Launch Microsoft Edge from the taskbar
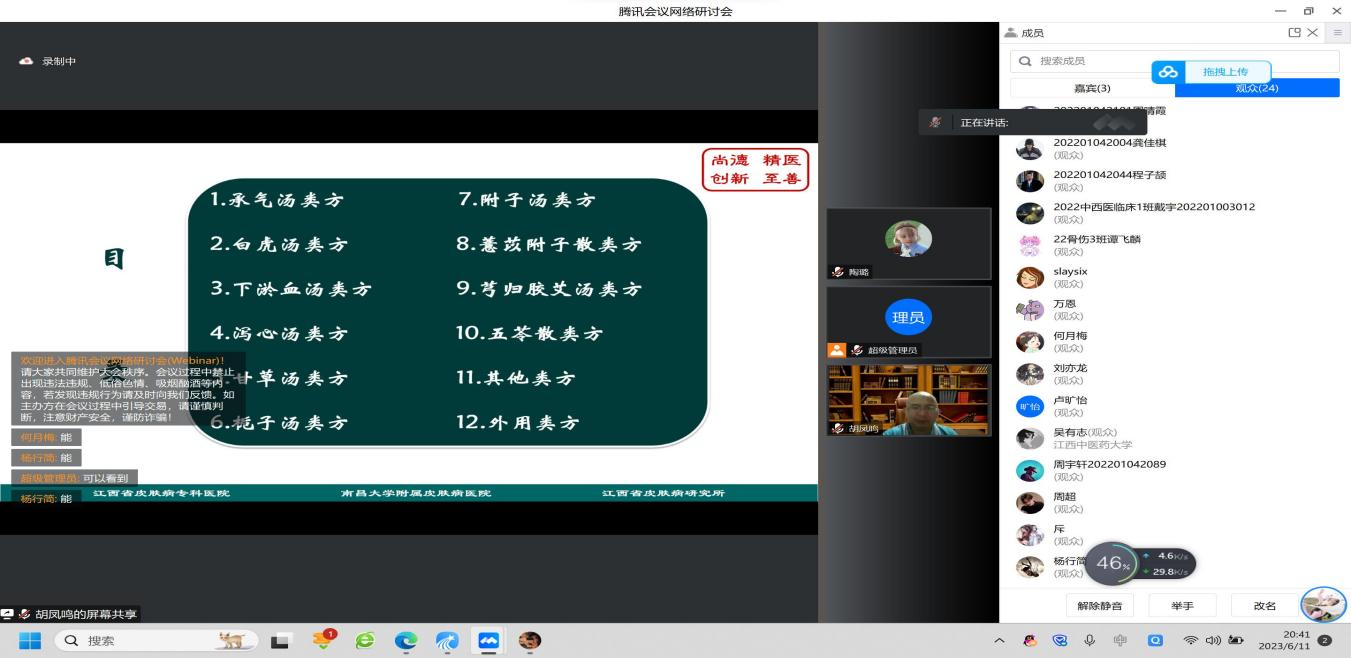 [x=406, y=641]
